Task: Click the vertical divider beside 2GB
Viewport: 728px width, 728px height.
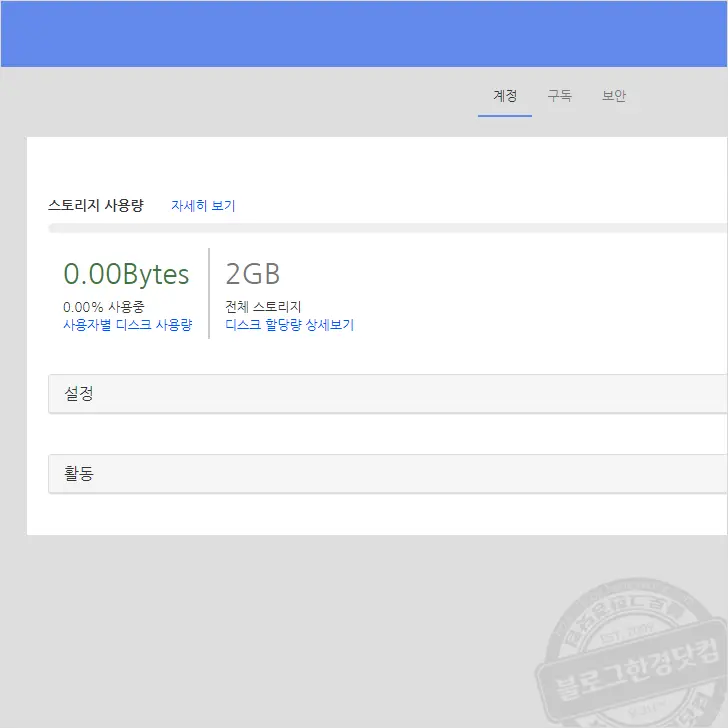Action: point(209,293)
